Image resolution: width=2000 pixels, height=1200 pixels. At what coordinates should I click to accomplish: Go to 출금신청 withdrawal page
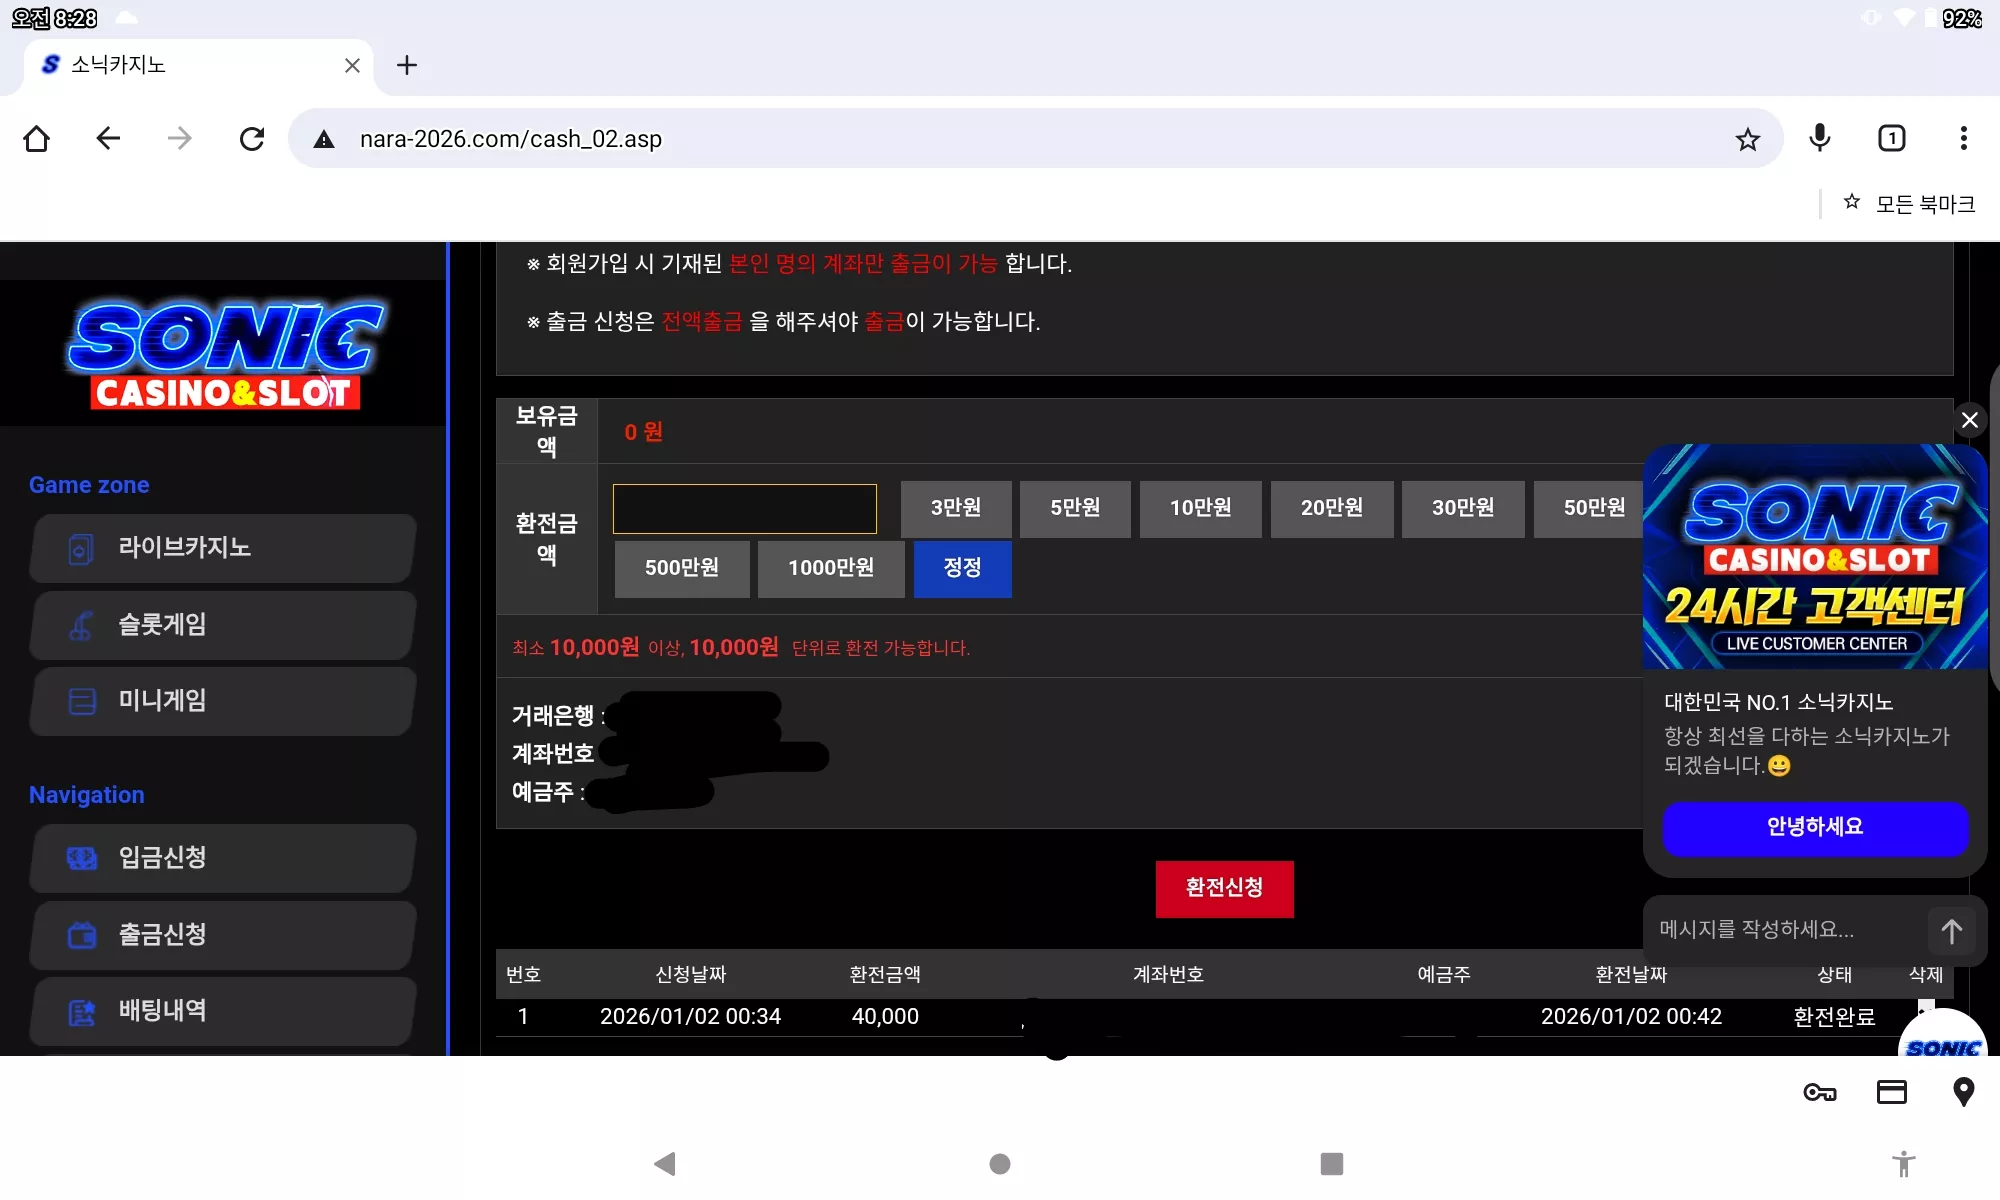(223, 934)
